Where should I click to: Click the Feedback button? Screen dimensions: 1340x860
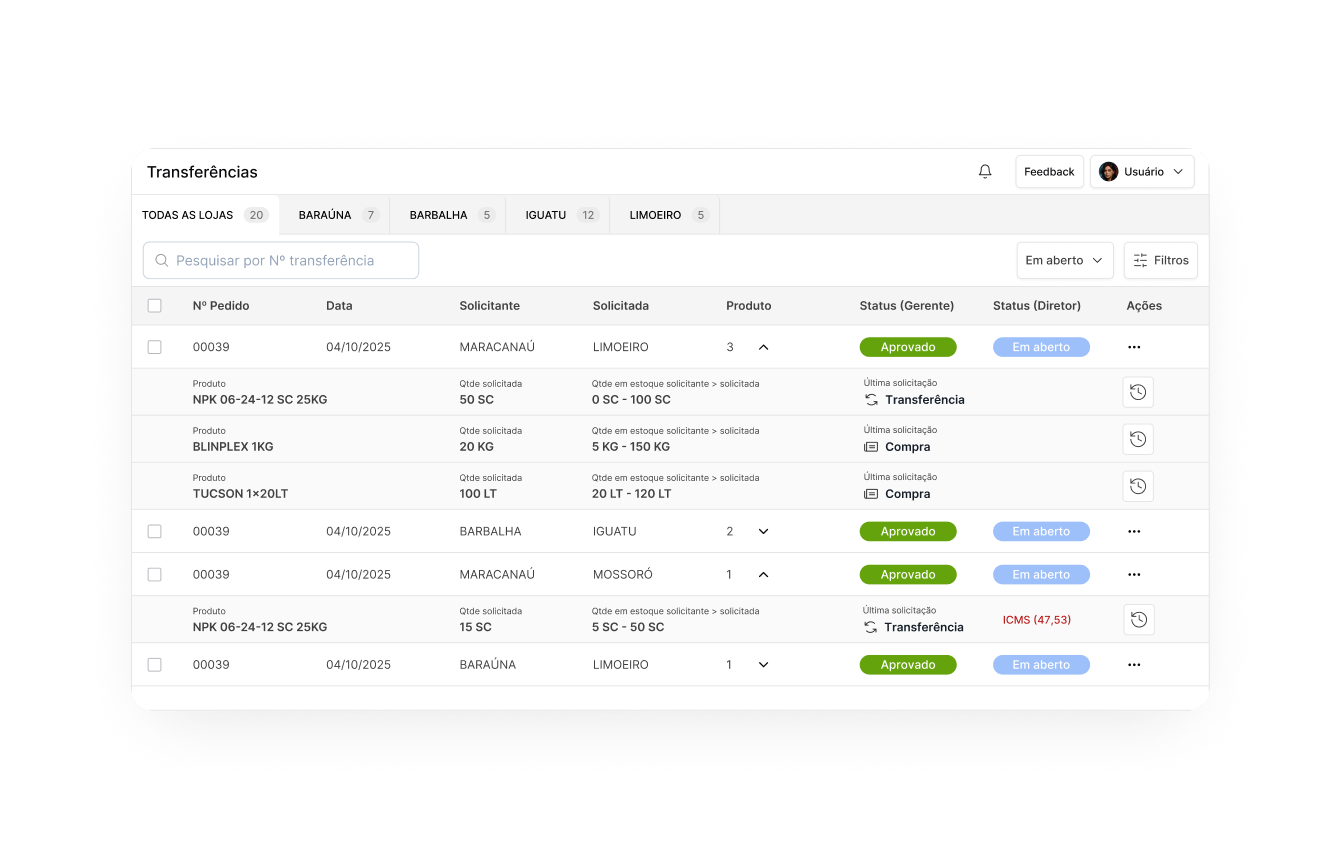click(1049, 172)
